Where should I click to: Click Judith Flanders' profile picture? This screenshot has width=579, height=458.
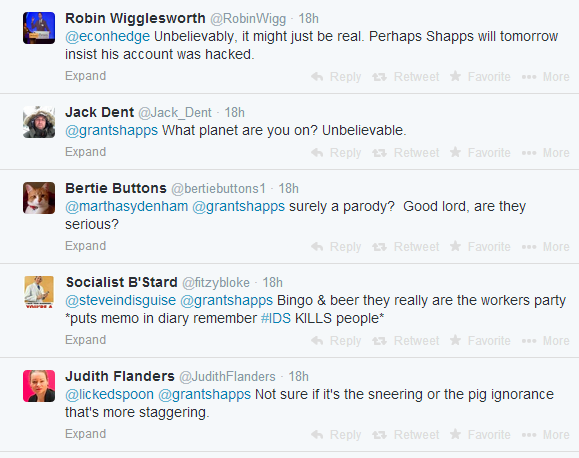coord(39,386)
